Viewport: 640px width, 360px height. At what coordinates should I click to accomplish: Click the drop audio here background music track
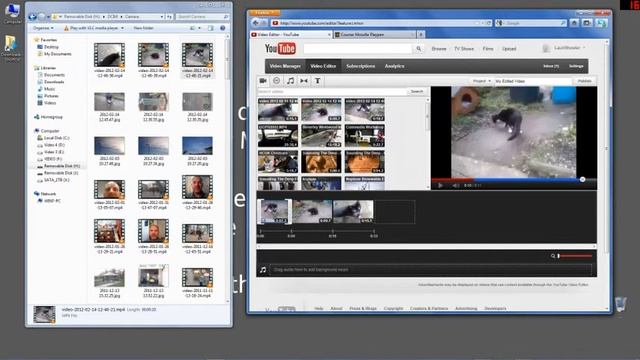coord(431,270)
